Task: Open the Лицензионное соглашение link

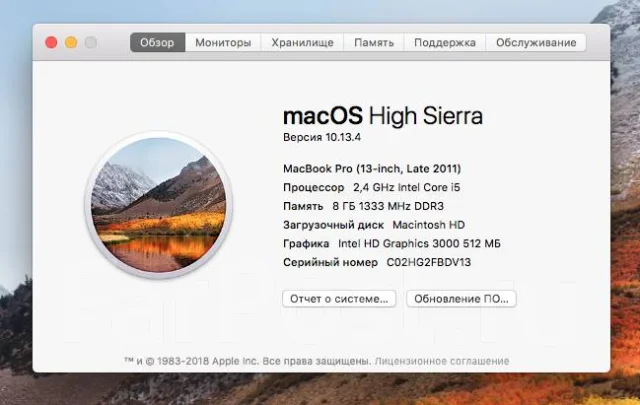Action: click(442, 361)
